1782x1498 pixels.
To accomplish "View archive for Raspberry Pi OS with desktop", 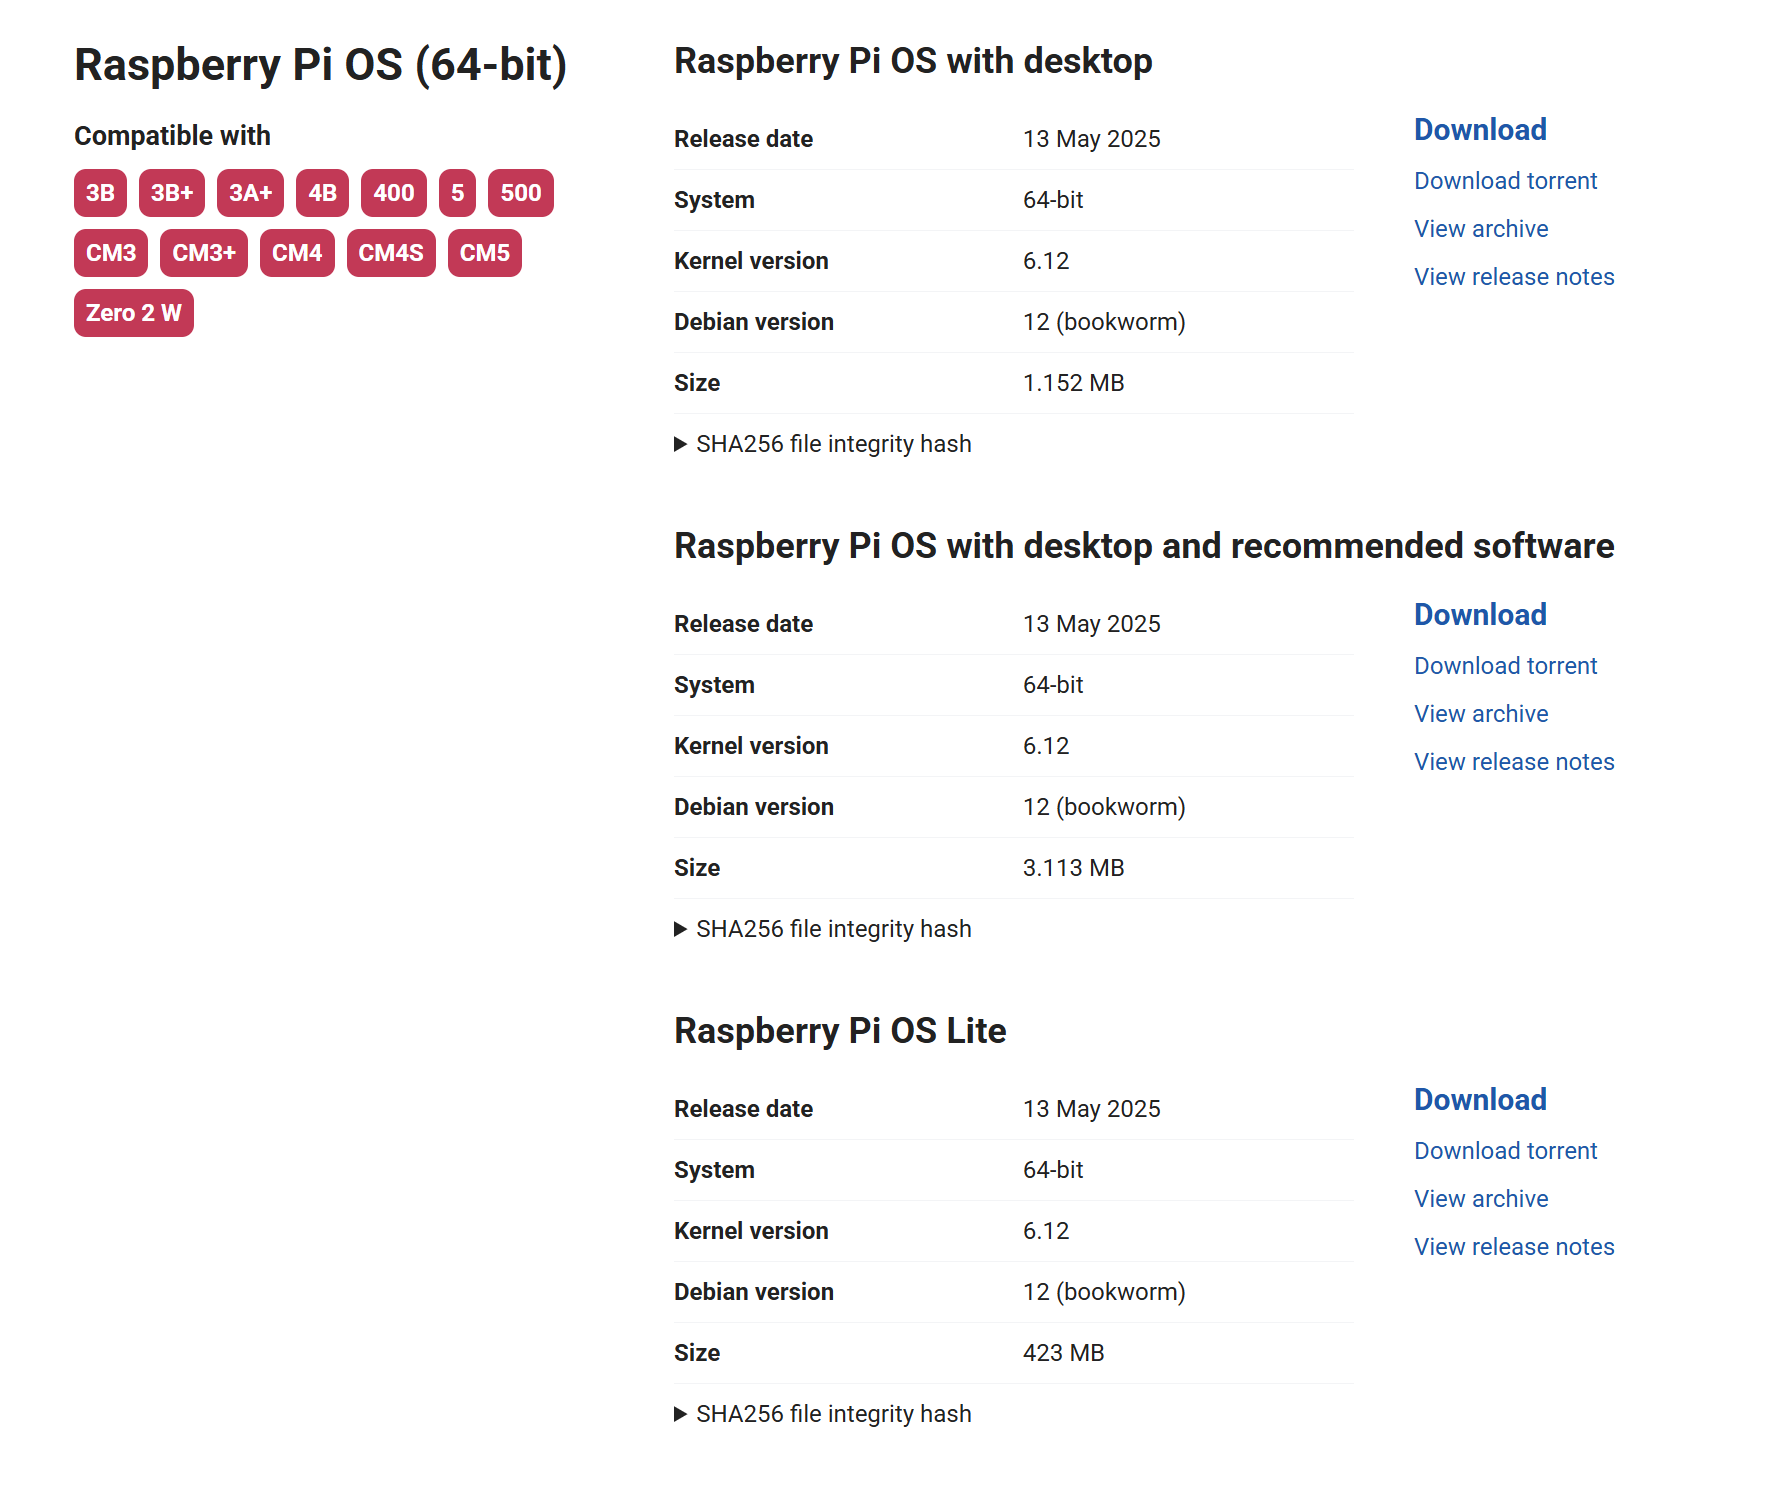I will (1480, 229).
